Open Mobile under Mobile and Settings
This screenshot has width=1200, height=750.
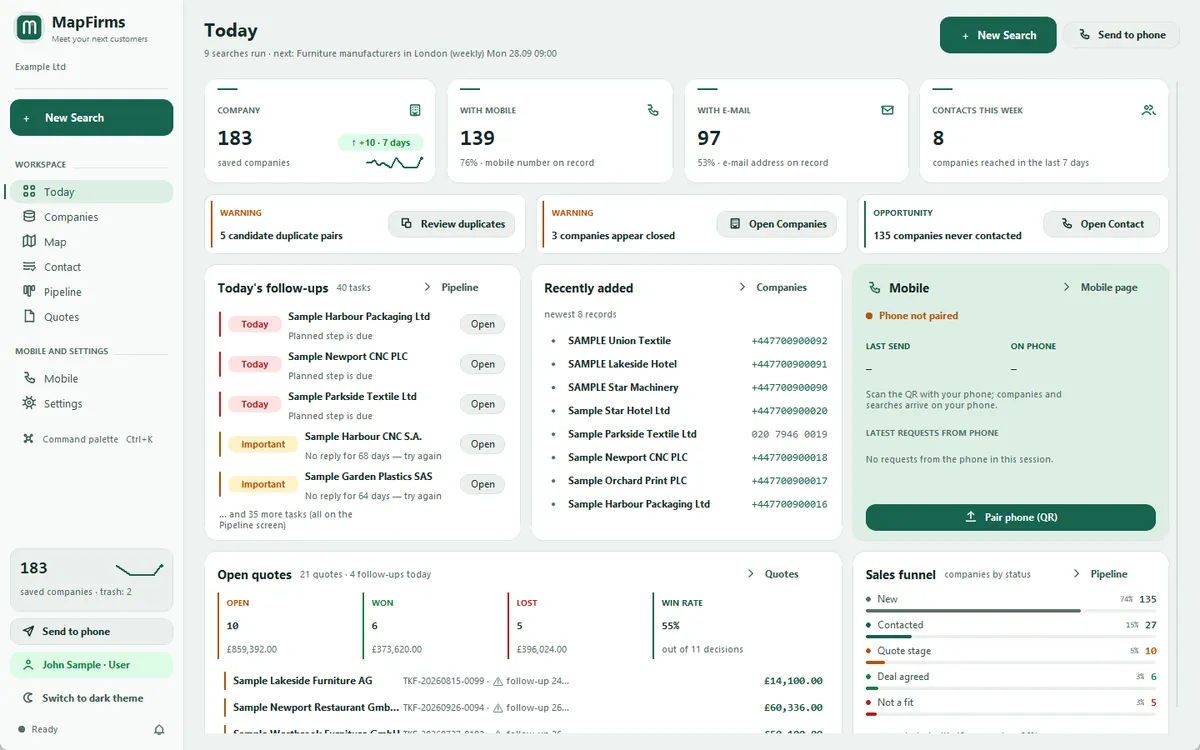(x=92, y=379)
